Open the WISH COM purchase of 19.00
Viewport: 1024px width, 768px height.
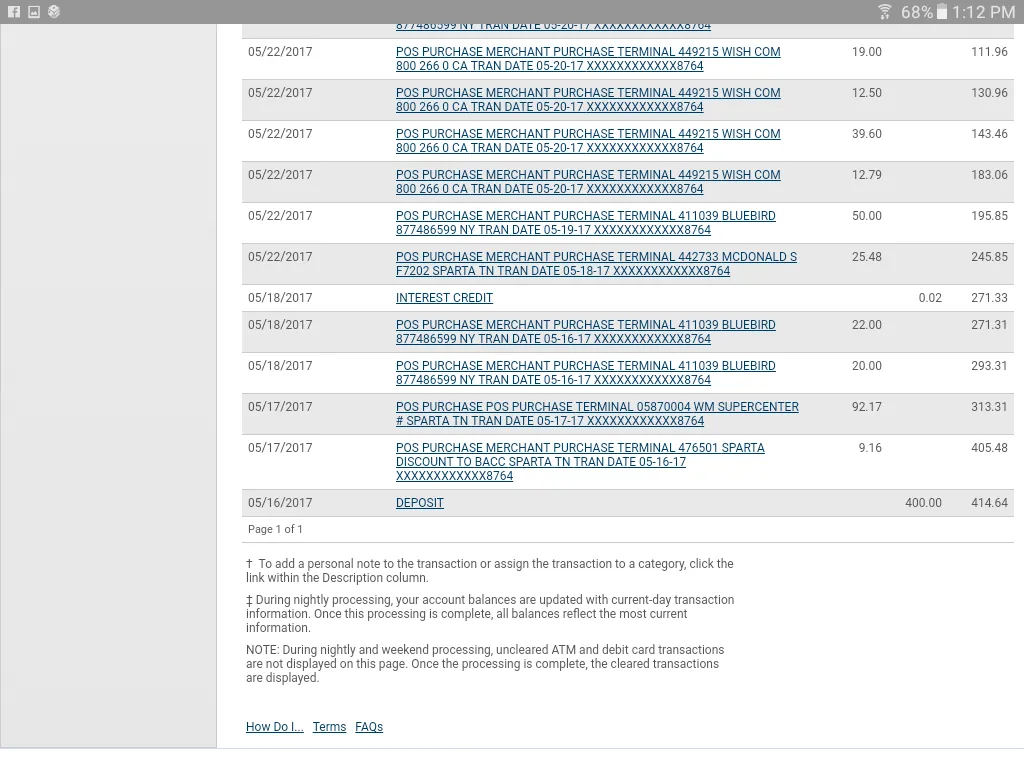pos(588,59)
